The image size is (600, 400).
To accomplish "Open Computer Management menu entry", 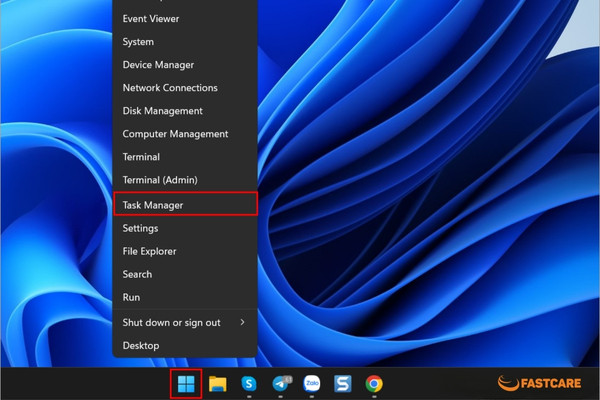I will (185, 134).
